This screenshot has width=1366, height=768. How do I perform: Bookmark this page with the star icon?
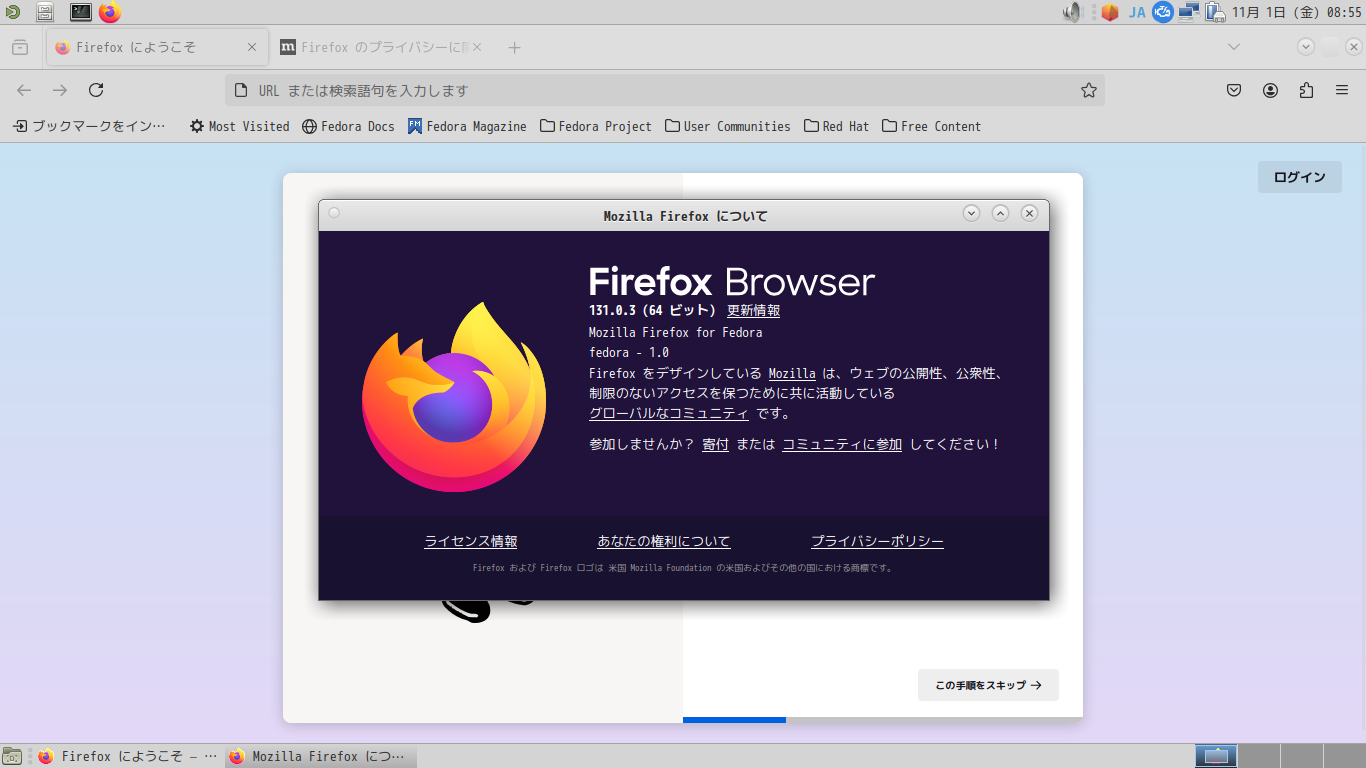1089,90
